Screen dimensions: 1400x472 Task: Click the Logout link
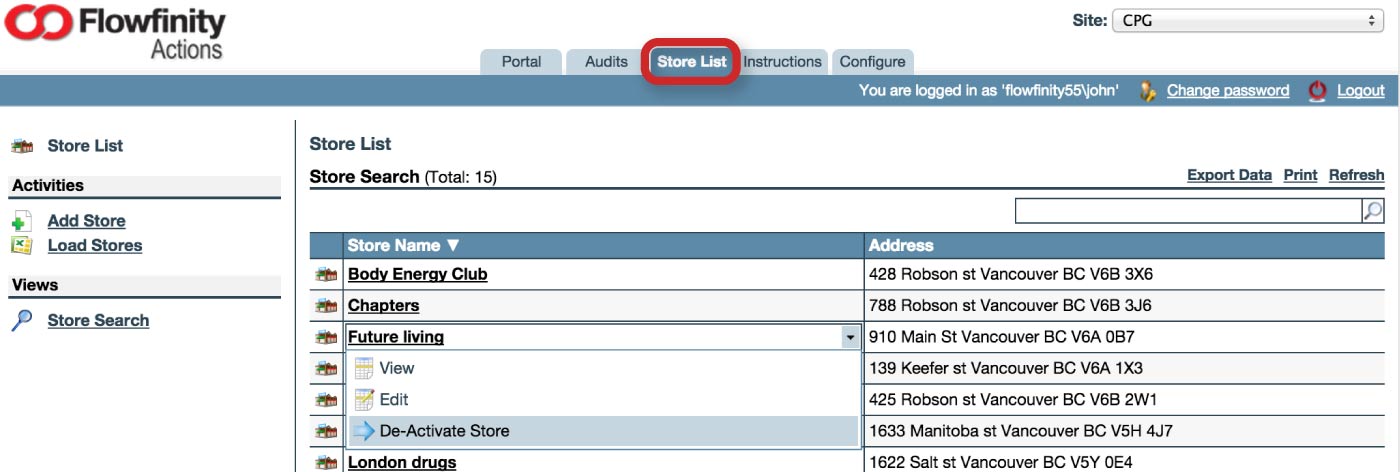coord(1361,91)
